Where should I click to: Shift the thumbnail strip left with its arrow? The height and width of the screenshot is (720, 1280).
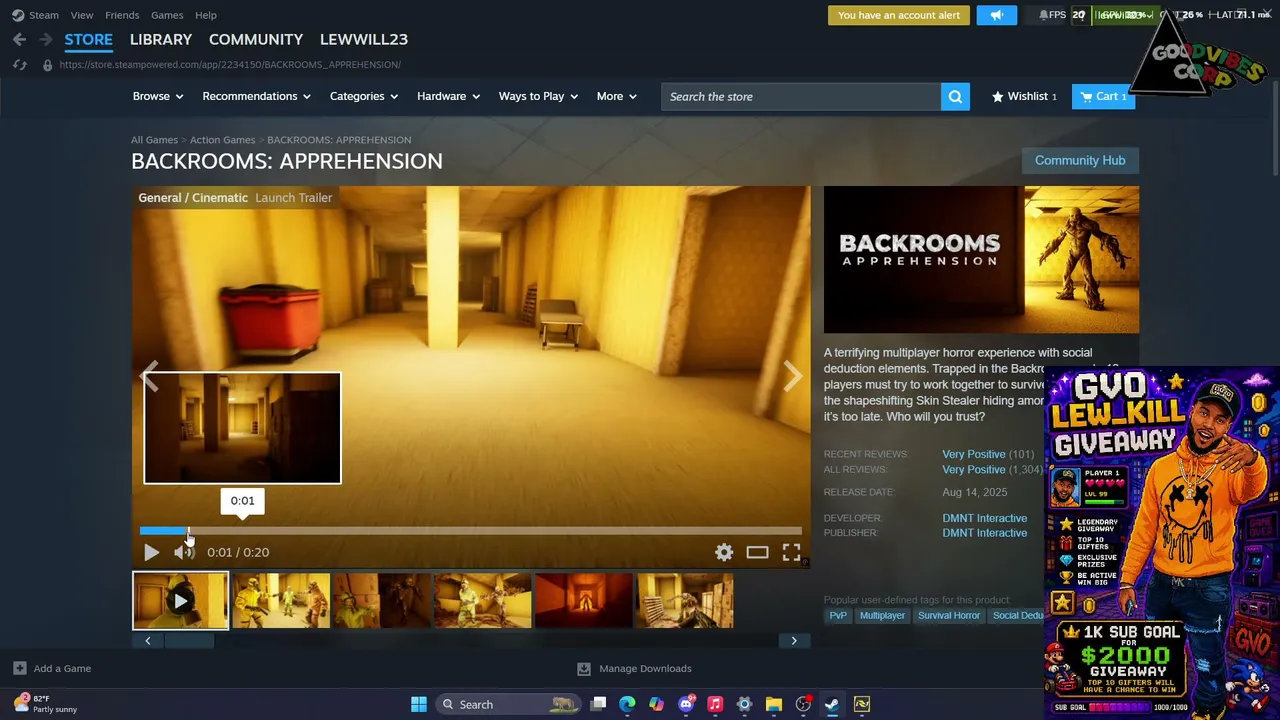tap(148, 641)
